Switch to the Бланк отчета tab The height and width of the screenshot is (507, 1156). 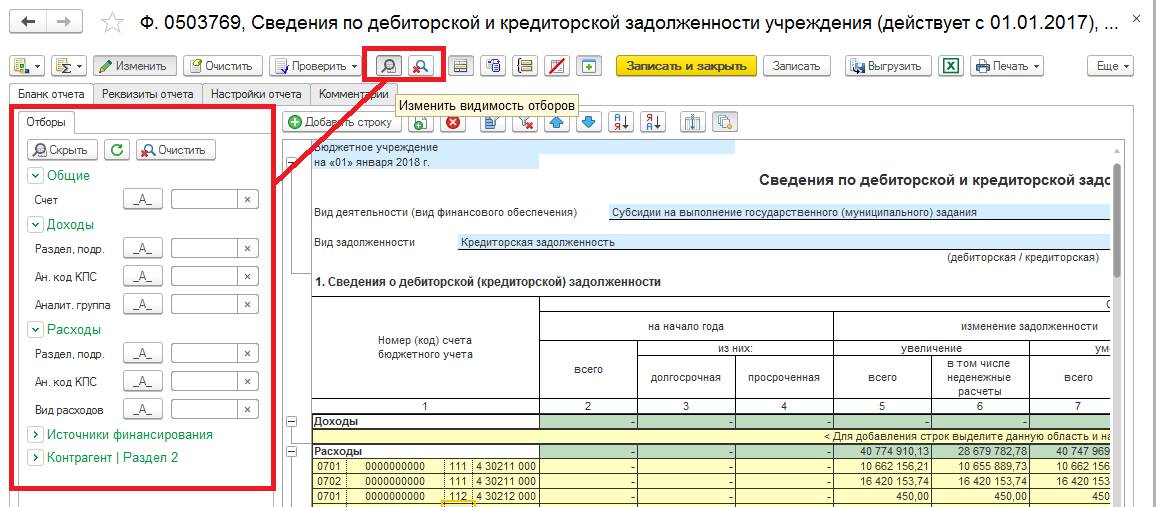(x=52, y=94)
